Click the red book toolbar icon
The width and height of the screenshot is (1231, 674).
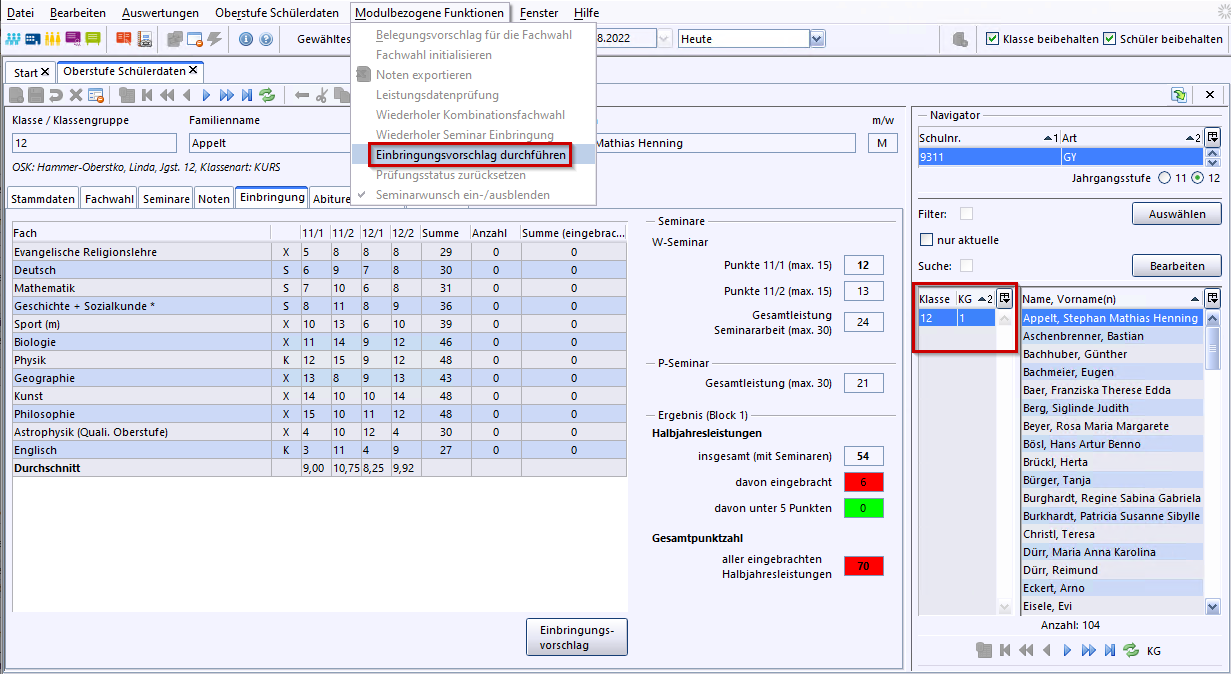point(124,39)
